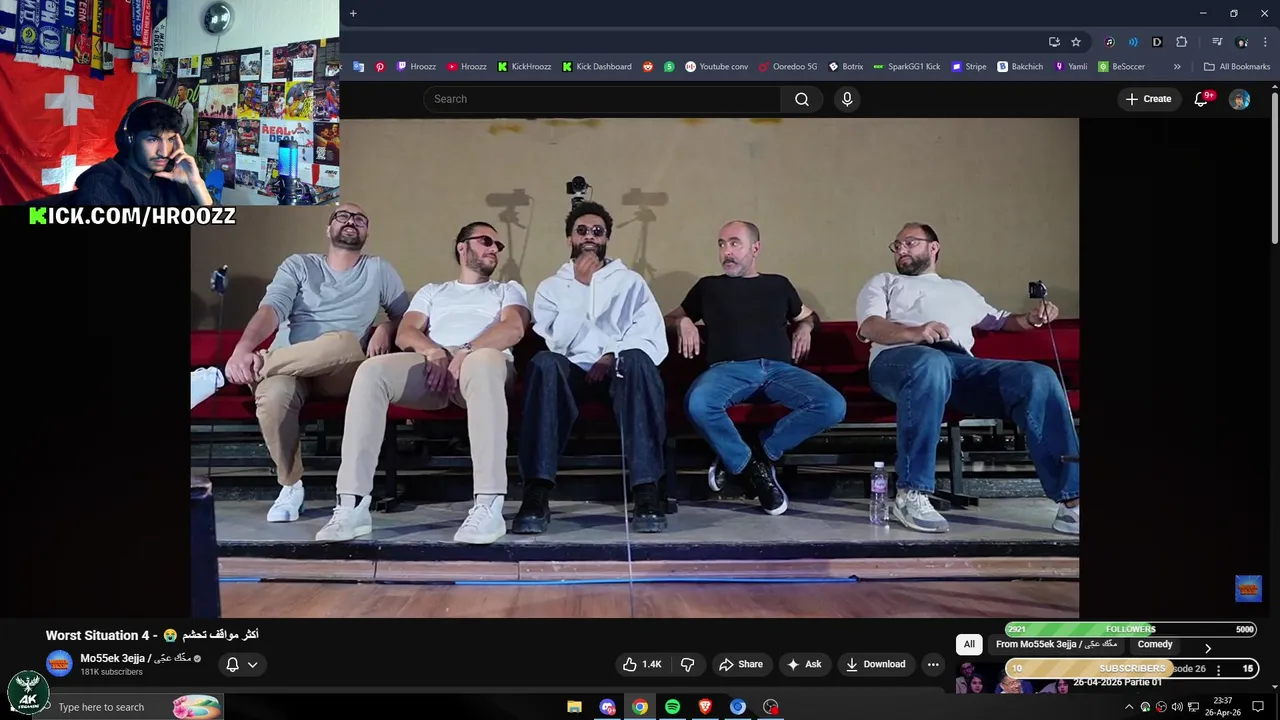This screenshot has height=720, width=1280.
Task: Open the Botrix bookmark
Action: [845, 67]
